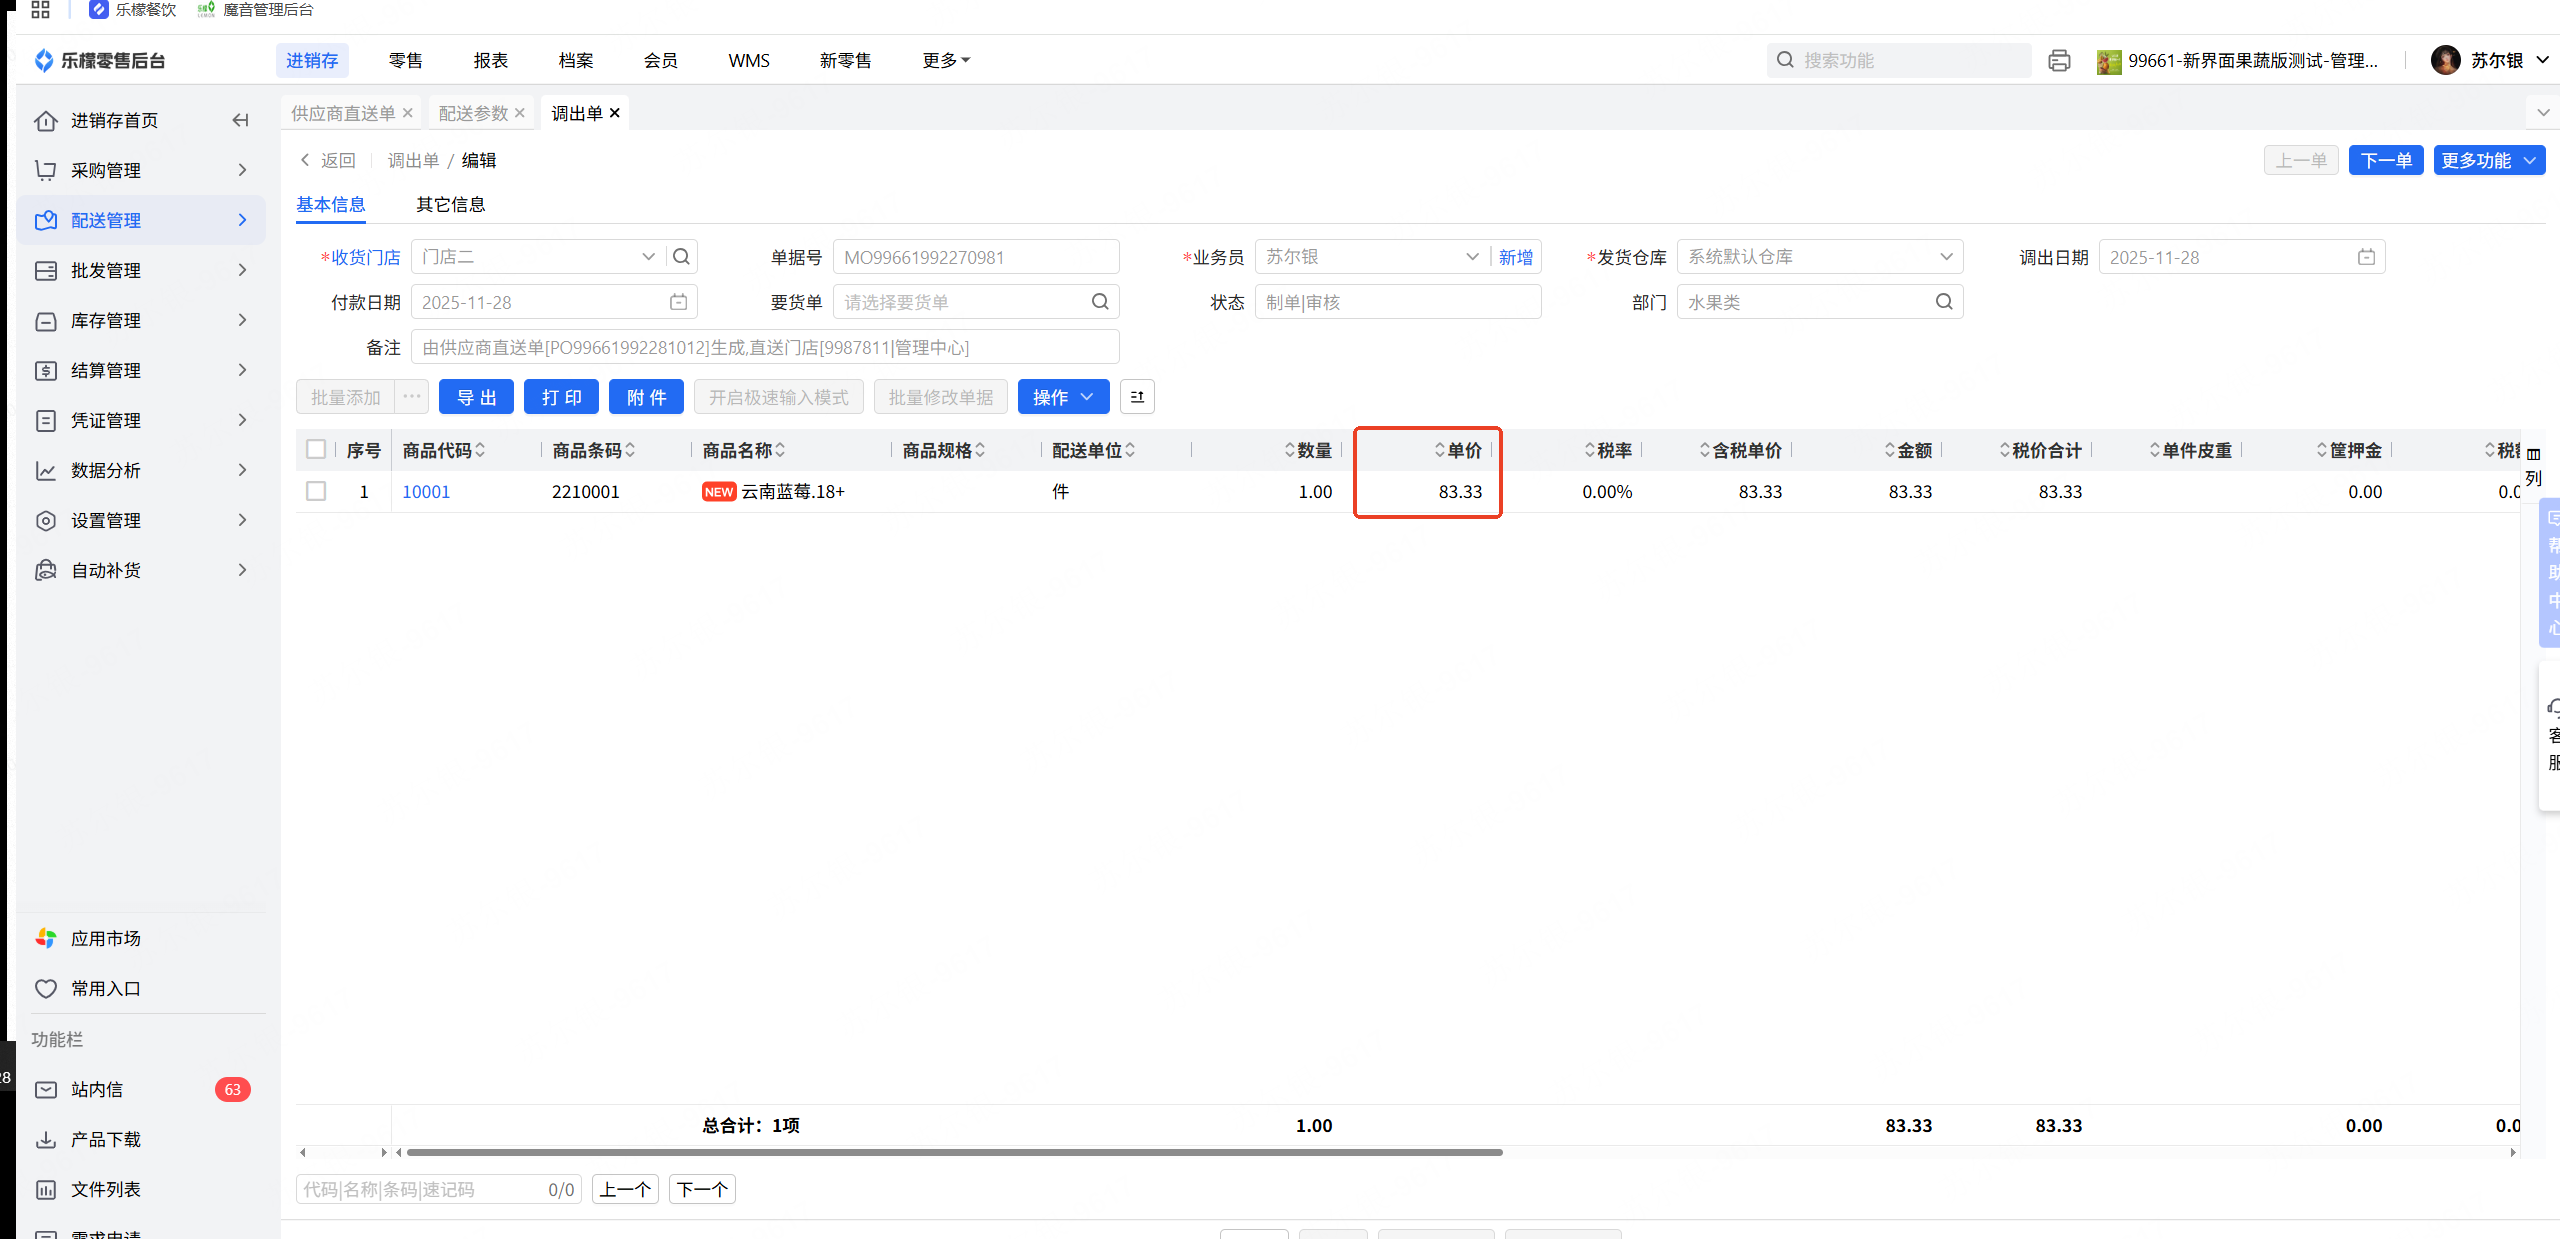Open the 操作 dropdown button
2560x1239 pixels.
click(1063, 397)
